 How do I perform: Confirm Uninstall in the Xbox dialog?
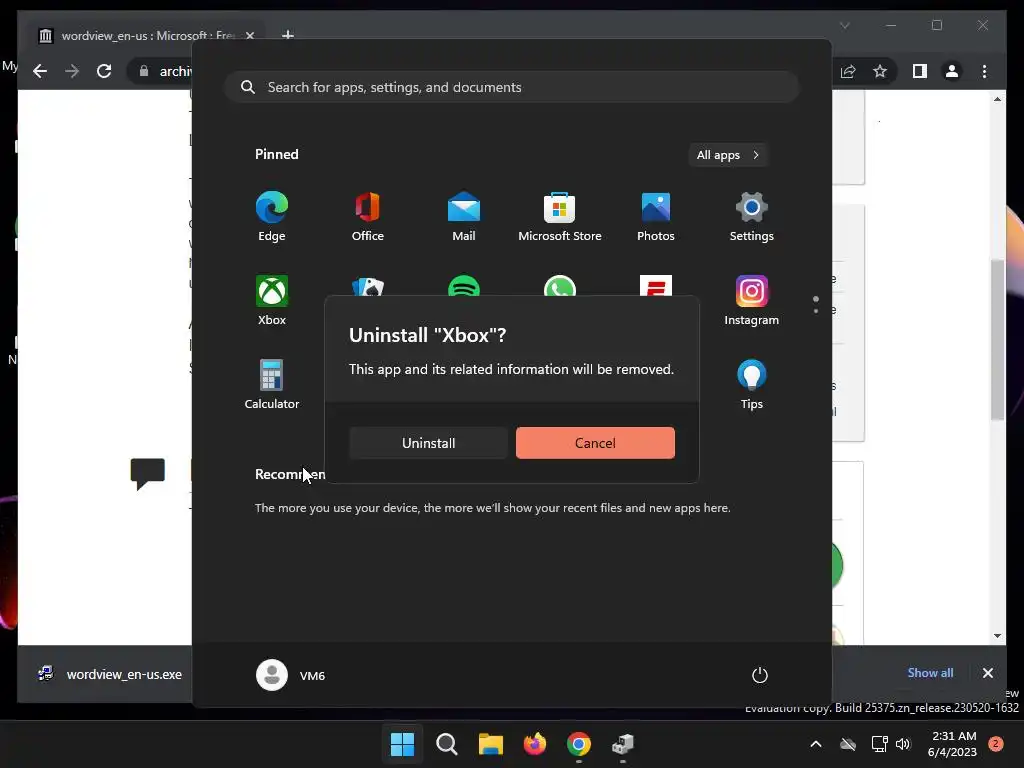428,443
